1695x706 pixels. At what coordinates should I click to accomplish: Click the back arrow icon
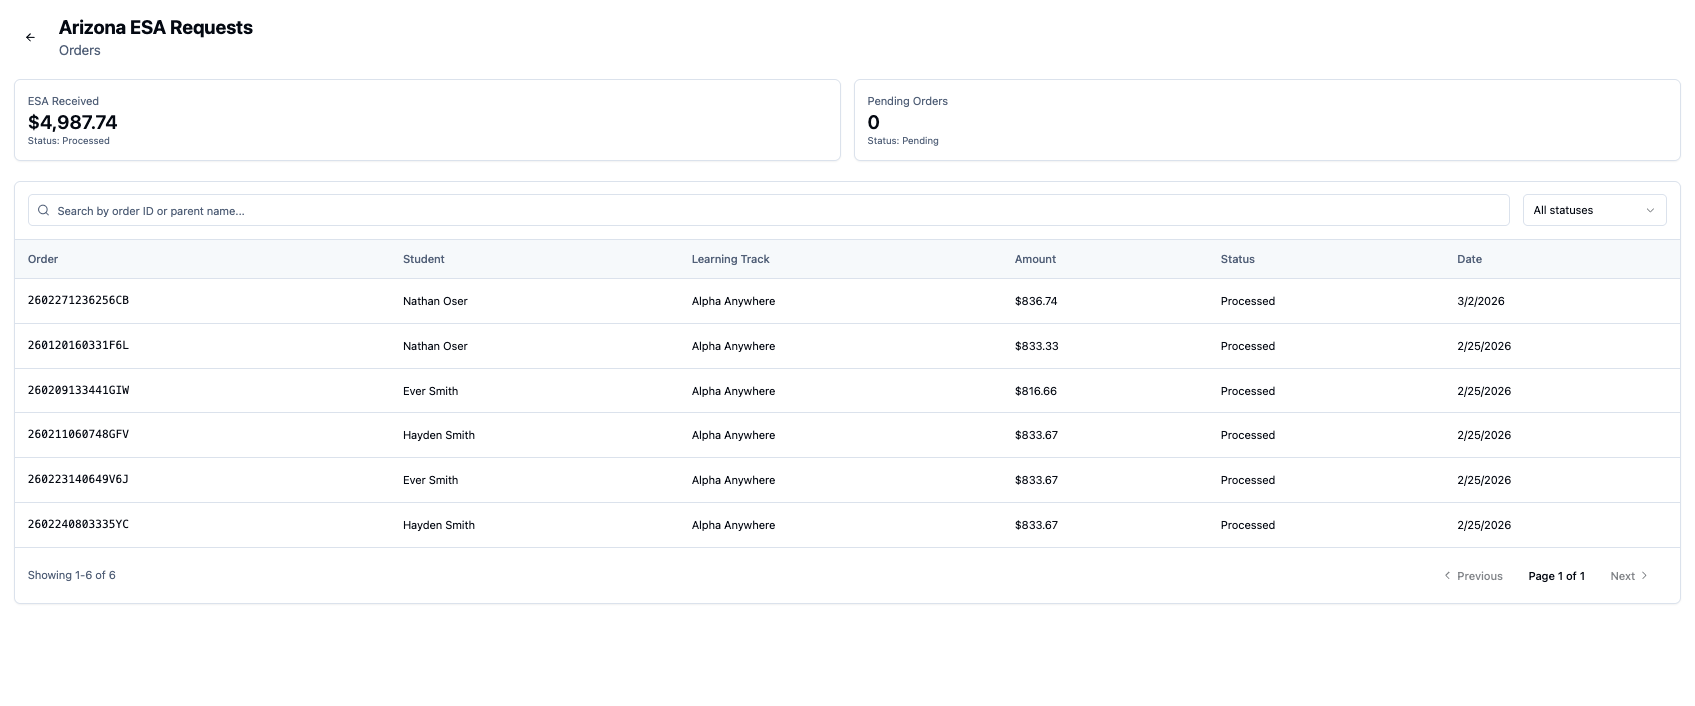(30, 37)
